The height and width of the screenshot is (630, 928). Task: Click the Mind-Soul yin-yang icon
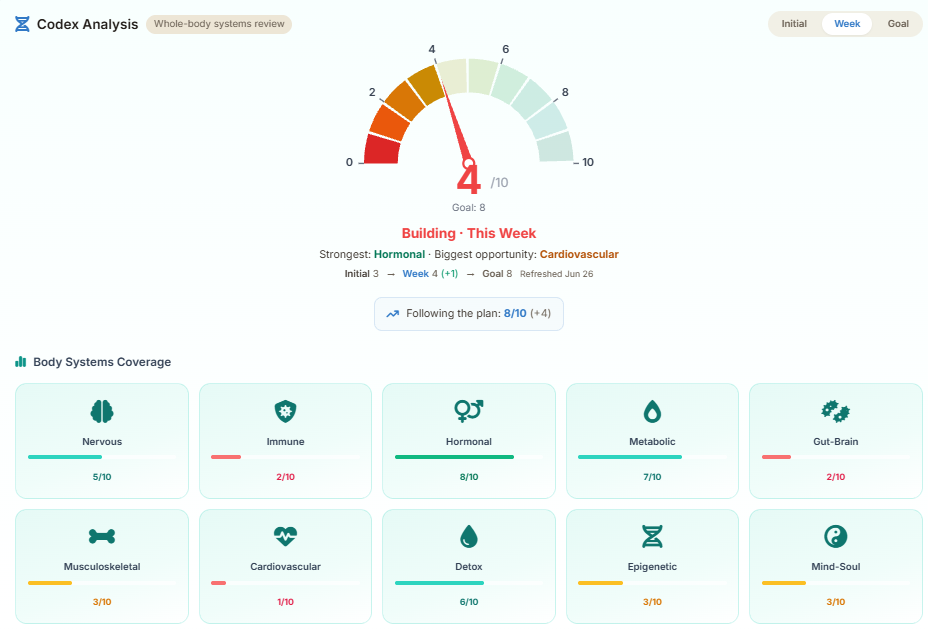pyautogui.click(x=835, y=536)
